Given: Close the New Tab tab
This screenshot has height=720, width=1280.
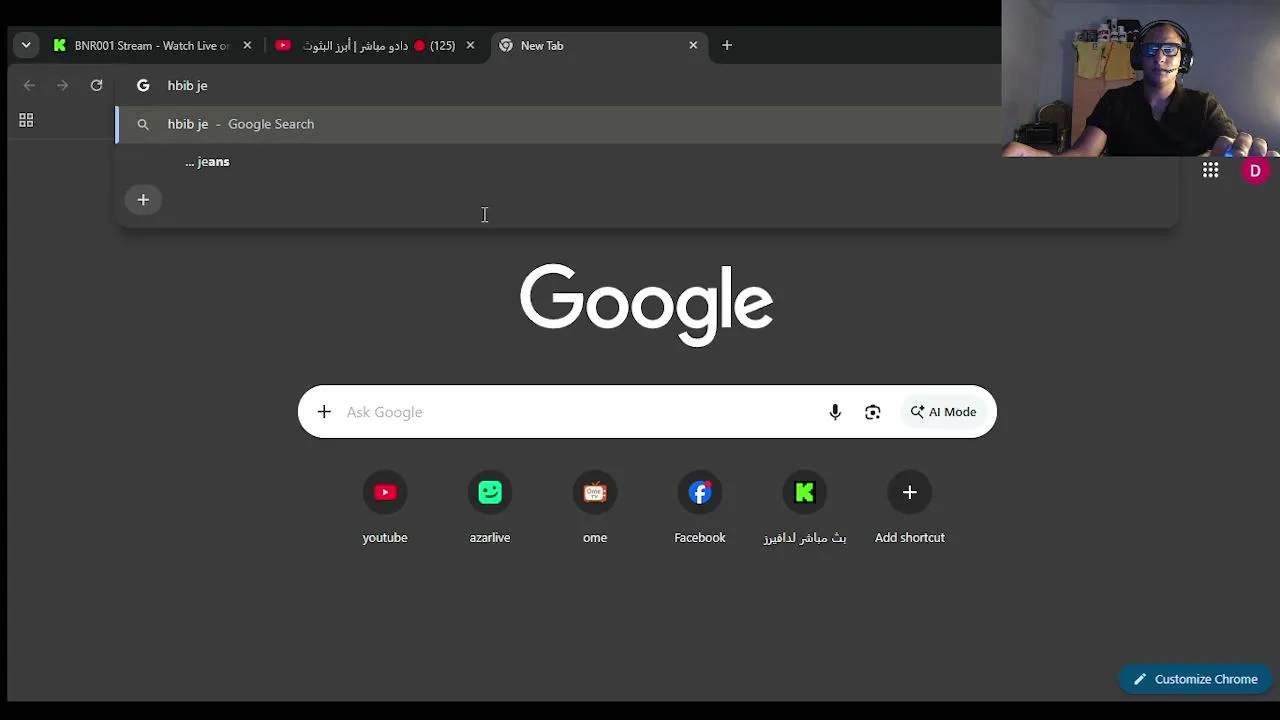Looking at the screenshot, I should (x=693, y=45).
